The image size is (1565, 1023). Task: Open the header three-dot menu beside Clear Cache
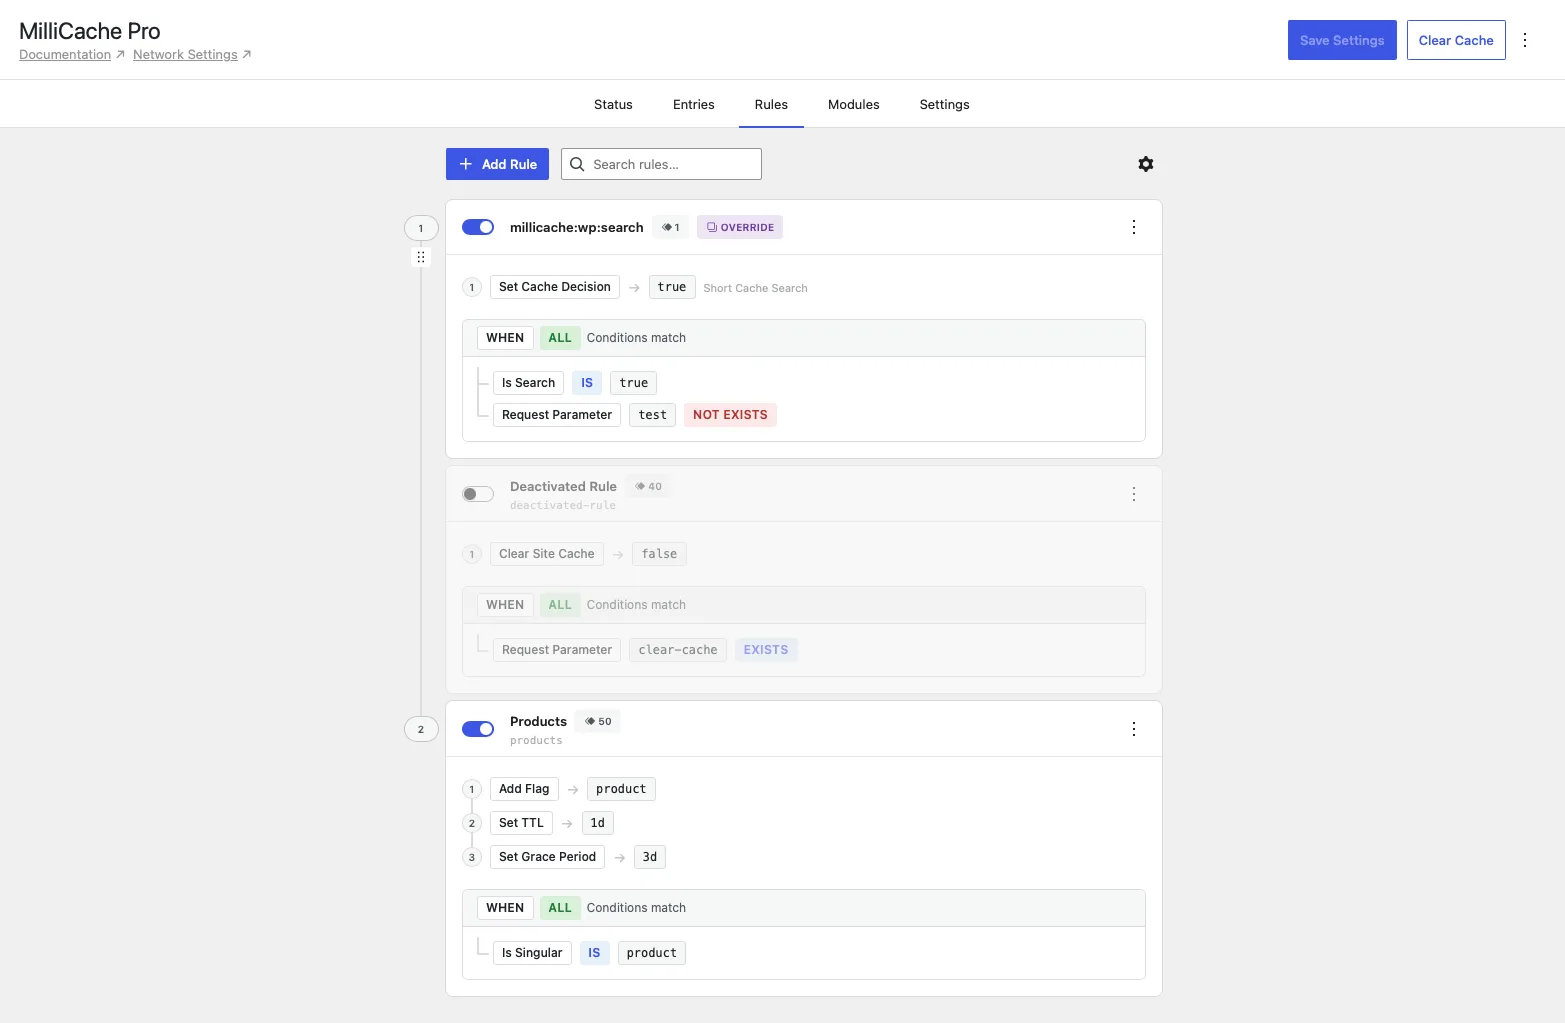(x=1525, y=40)
